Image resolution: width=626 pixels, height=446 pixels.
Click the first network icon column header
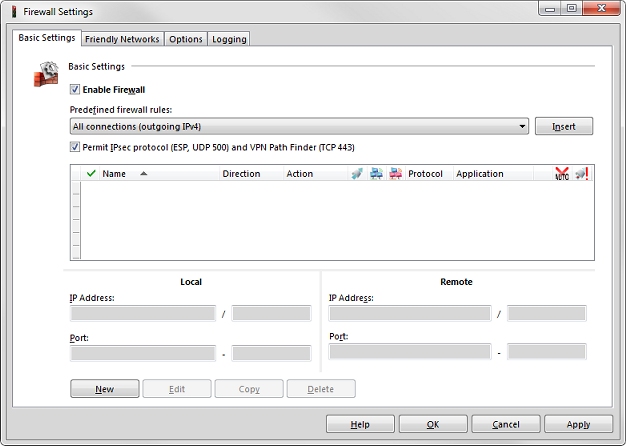(x=357, y=173)
